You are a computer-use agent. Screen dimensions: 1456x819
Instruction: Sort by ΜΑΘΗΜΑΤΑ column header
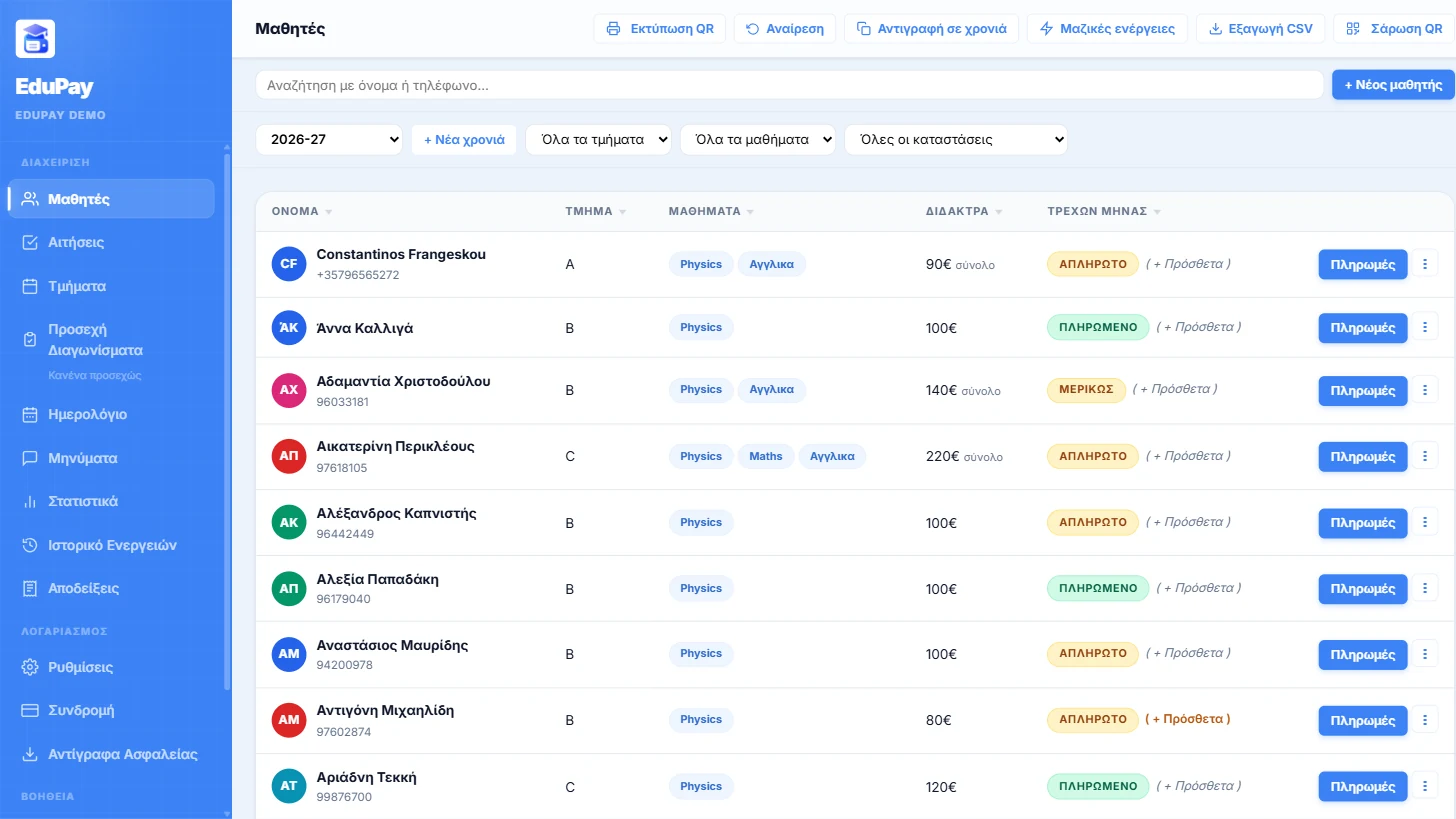pyautogui.click(x=711, y=211)
